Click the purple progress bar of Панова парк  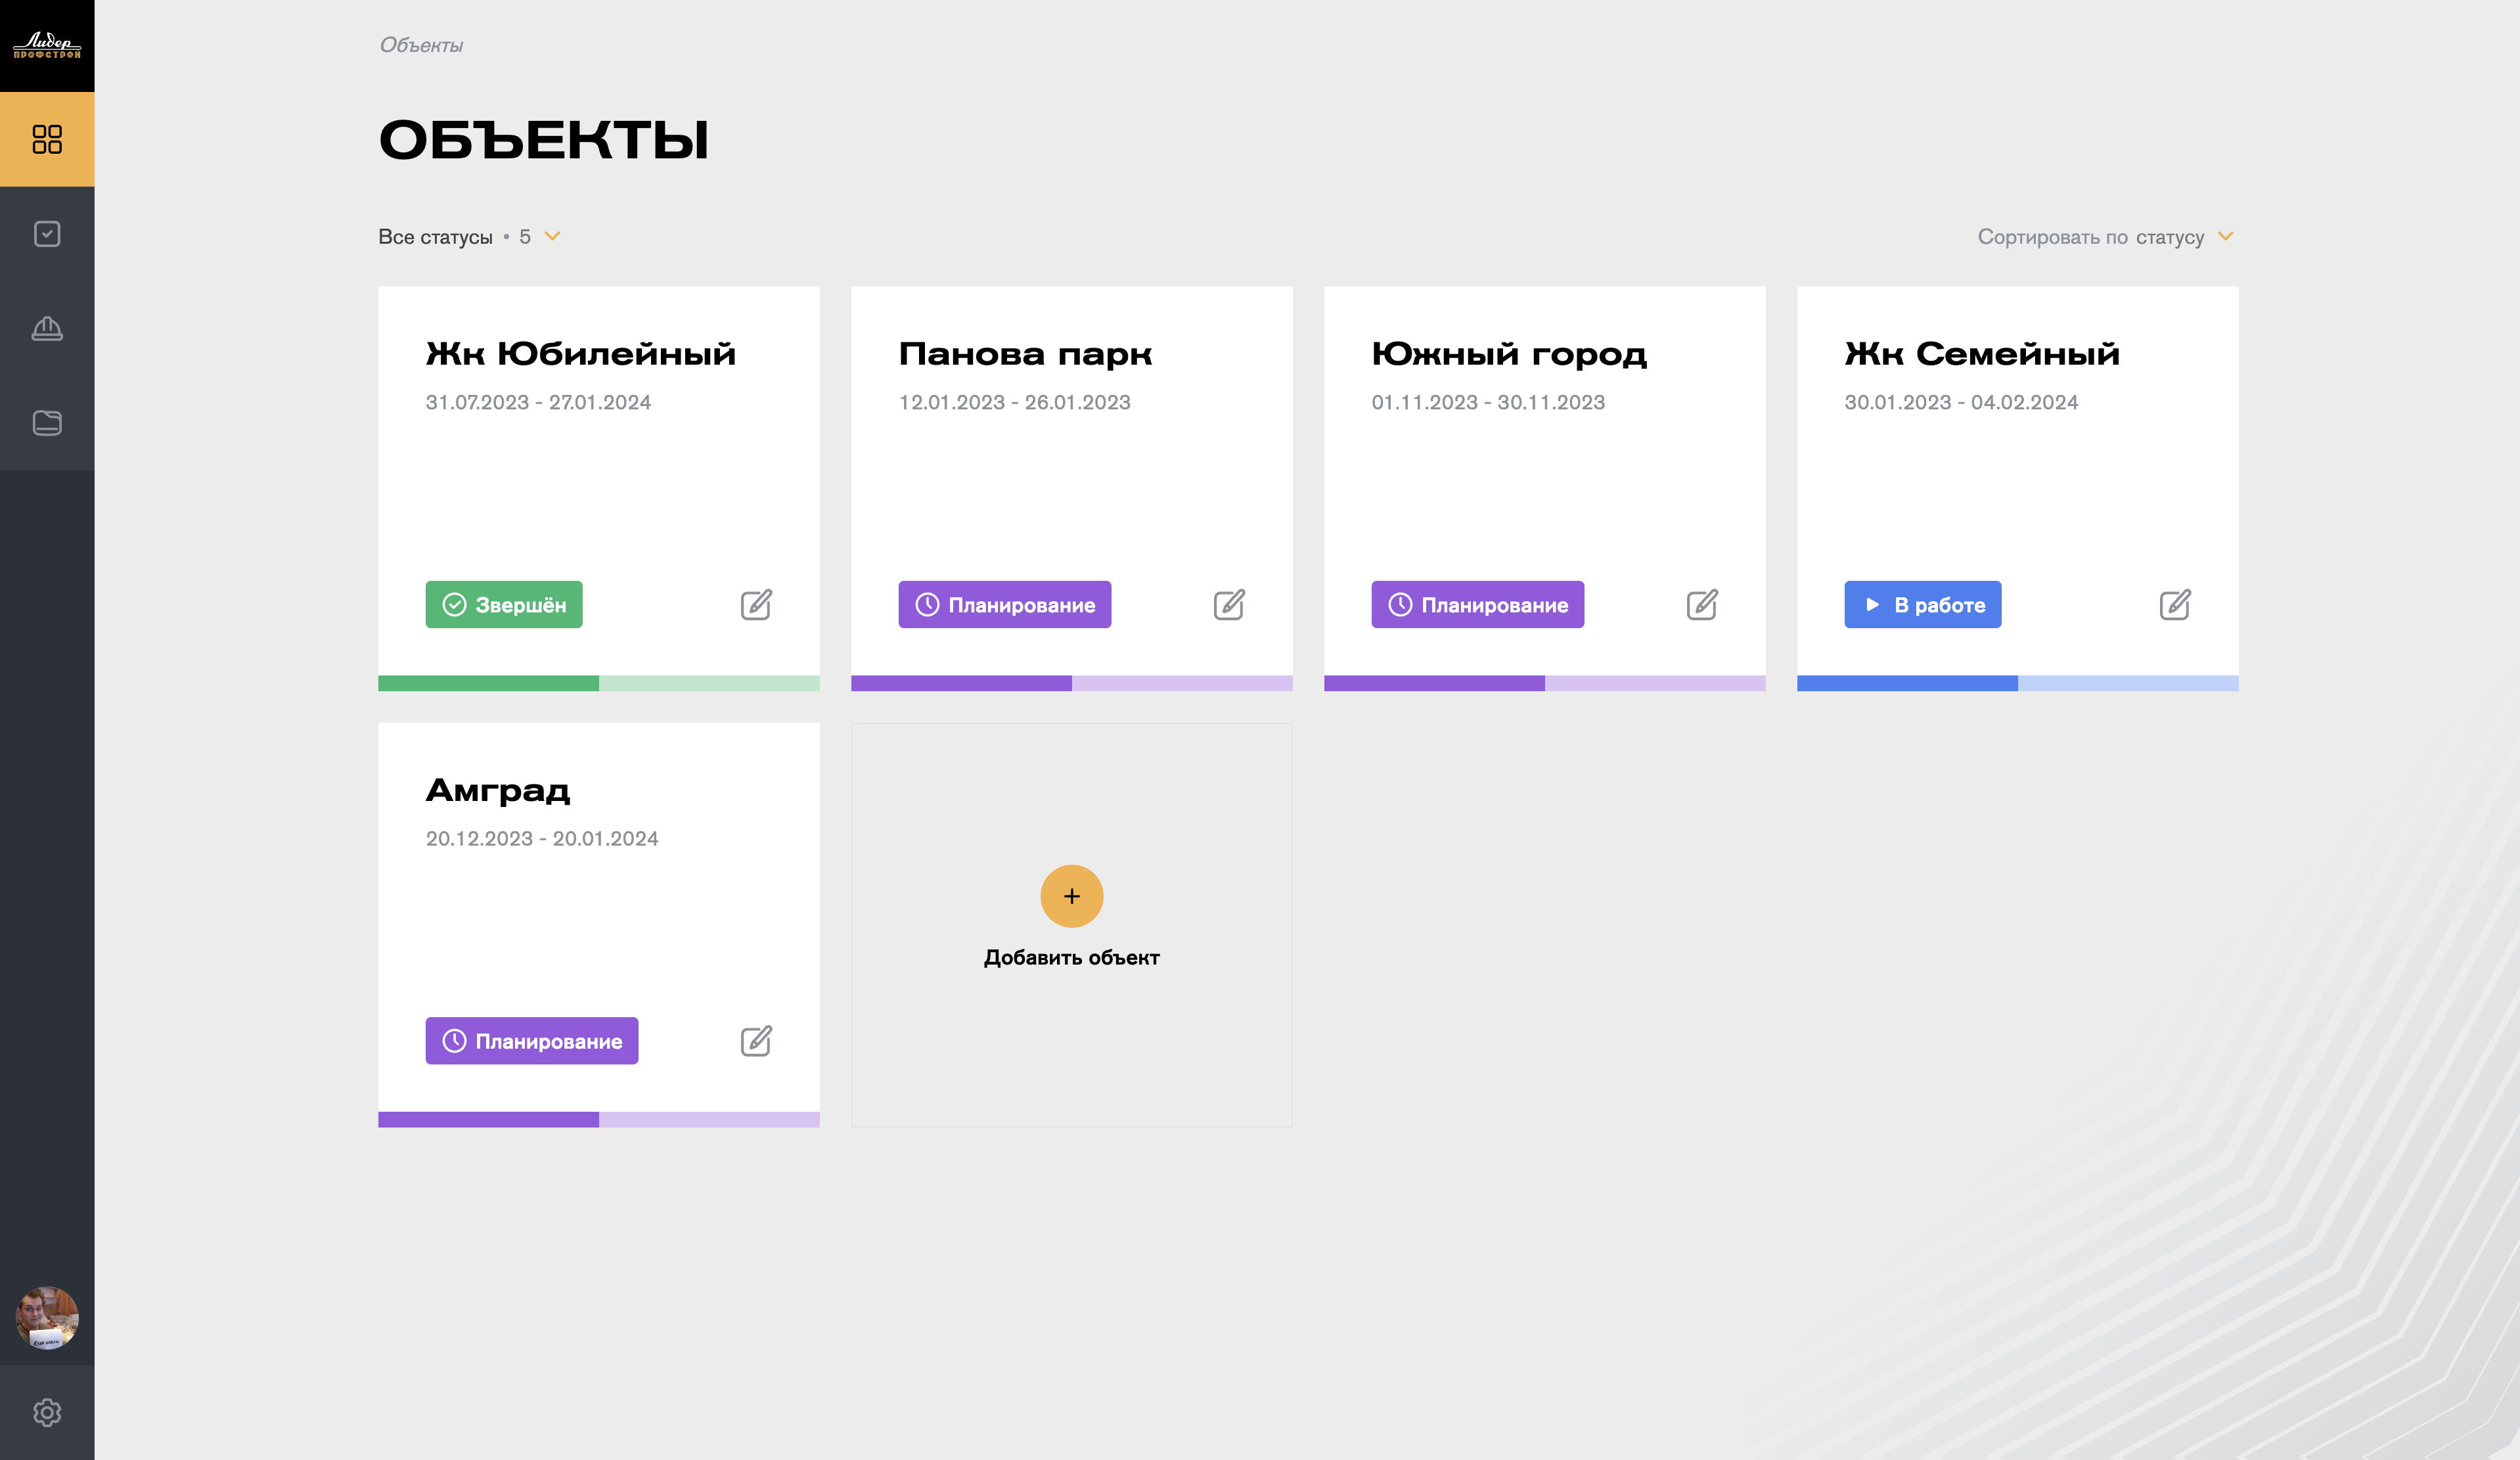[1072, 683]
